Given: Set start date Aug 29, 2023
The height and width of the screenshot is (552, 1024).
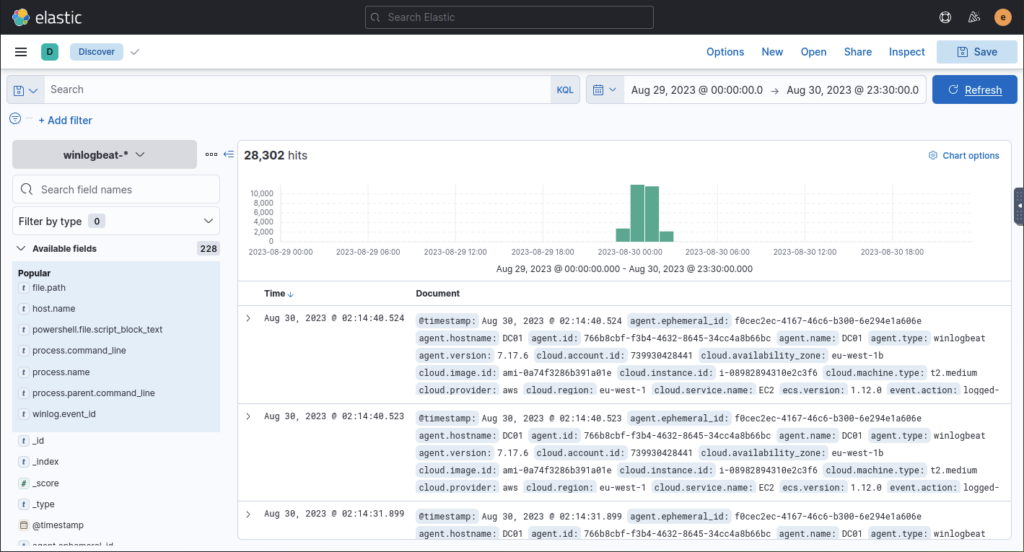Looking at the screenshot, I should pyautogui.click(x=697, y=90).
